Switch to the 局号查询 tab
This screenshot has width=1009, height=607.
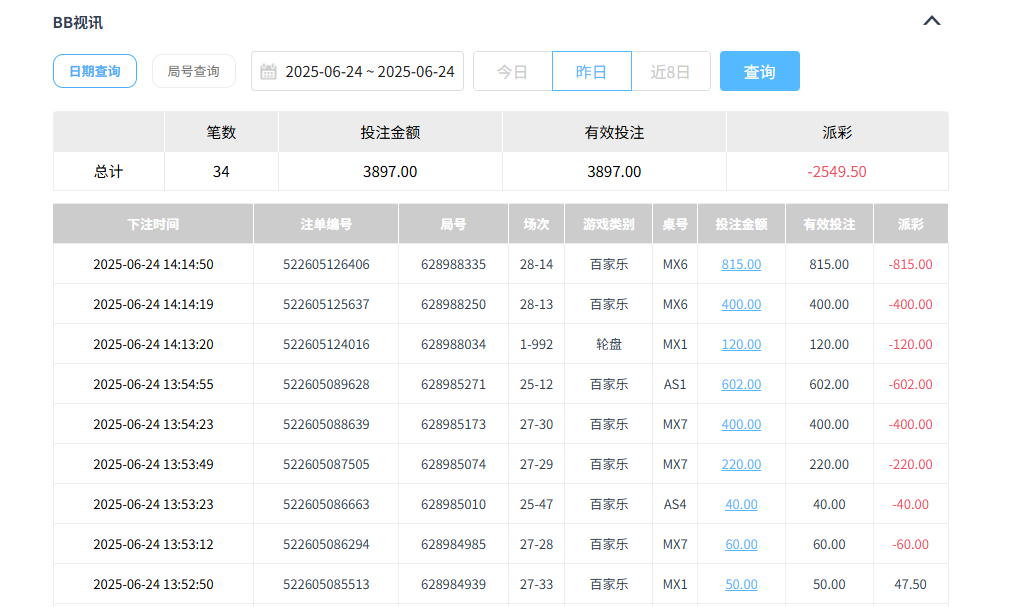[x=193, y=71]
